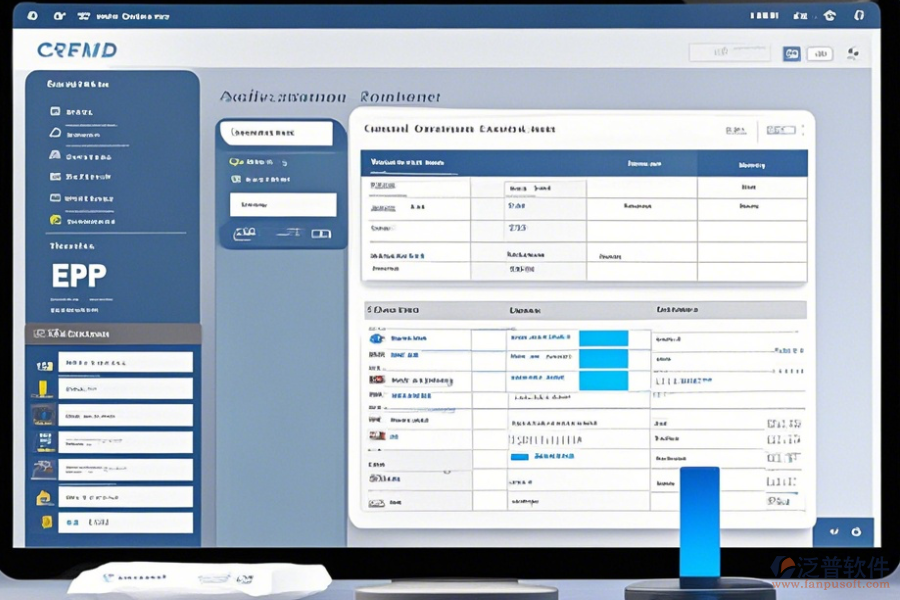Click the yellow magnifier icon in the middle panel
Screen dimensions: 900x600
(x=235, y=161)
